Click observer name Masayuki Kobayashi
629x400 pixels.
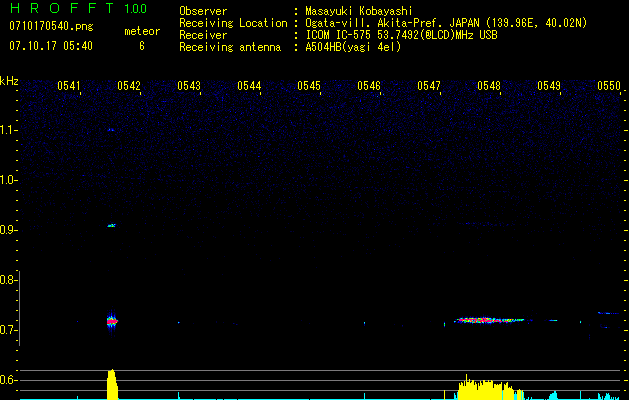359,11
